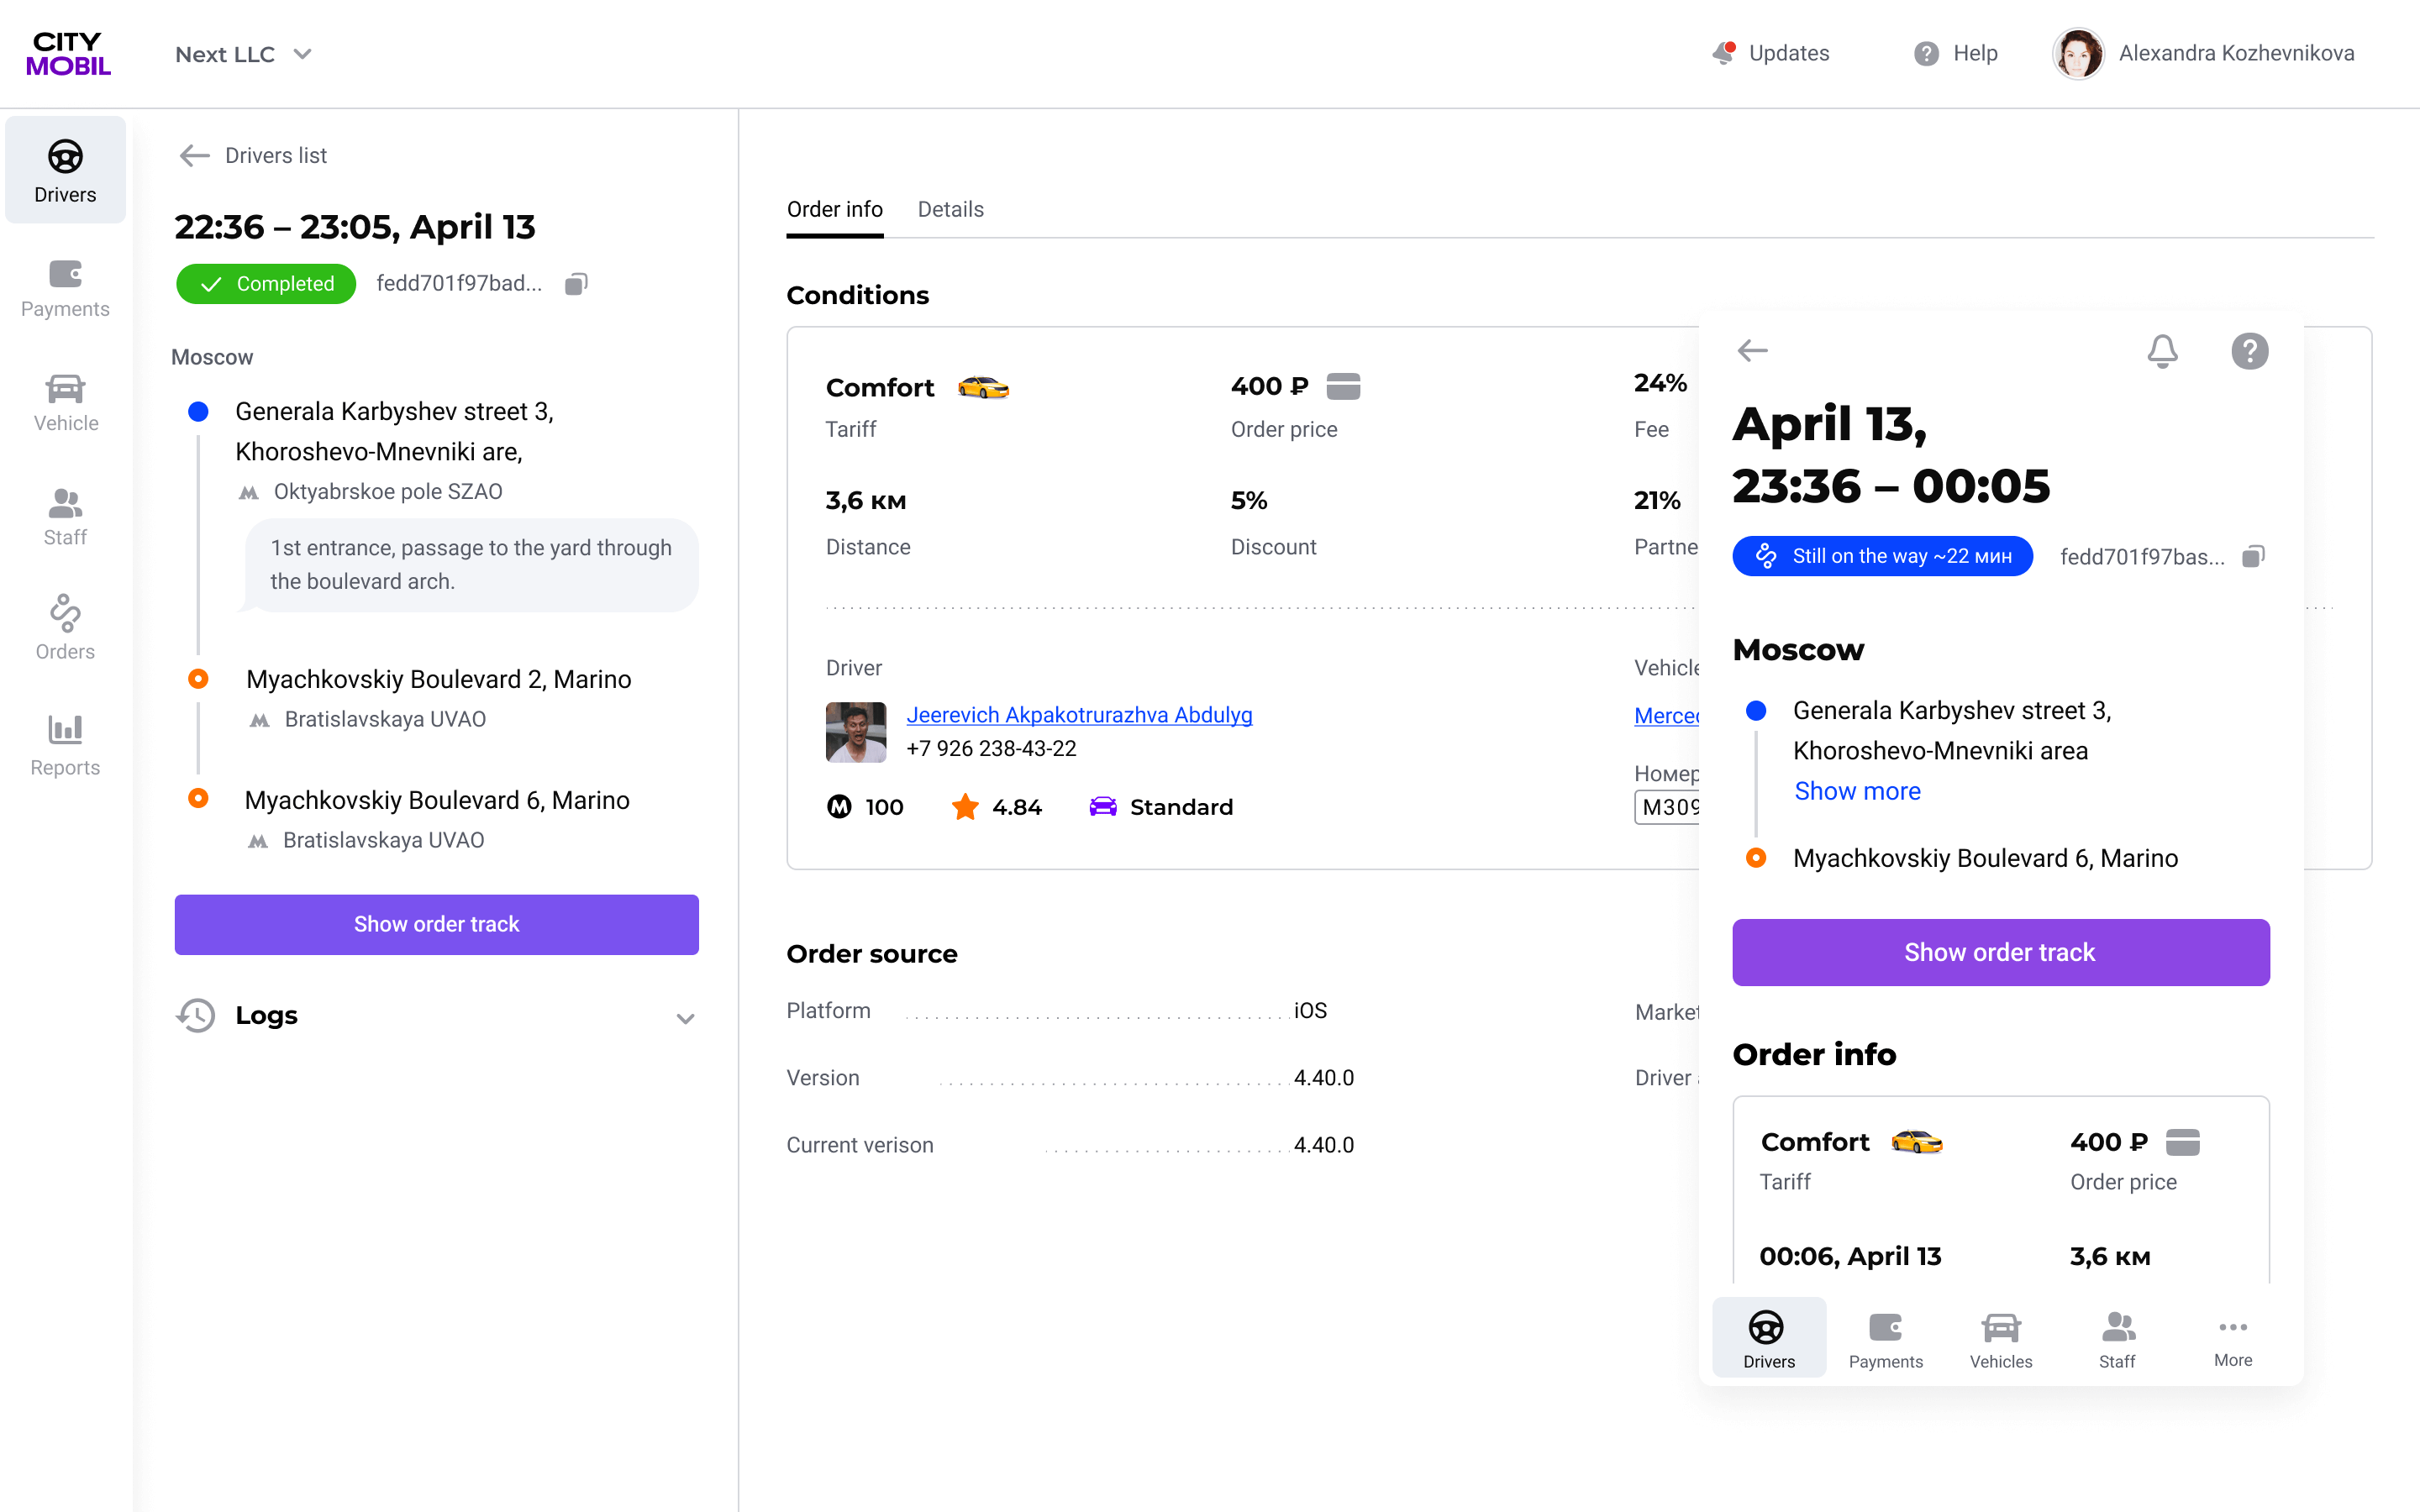
Task: Click the 3,6 км distance value in Conditions
Action: [866, 501]
